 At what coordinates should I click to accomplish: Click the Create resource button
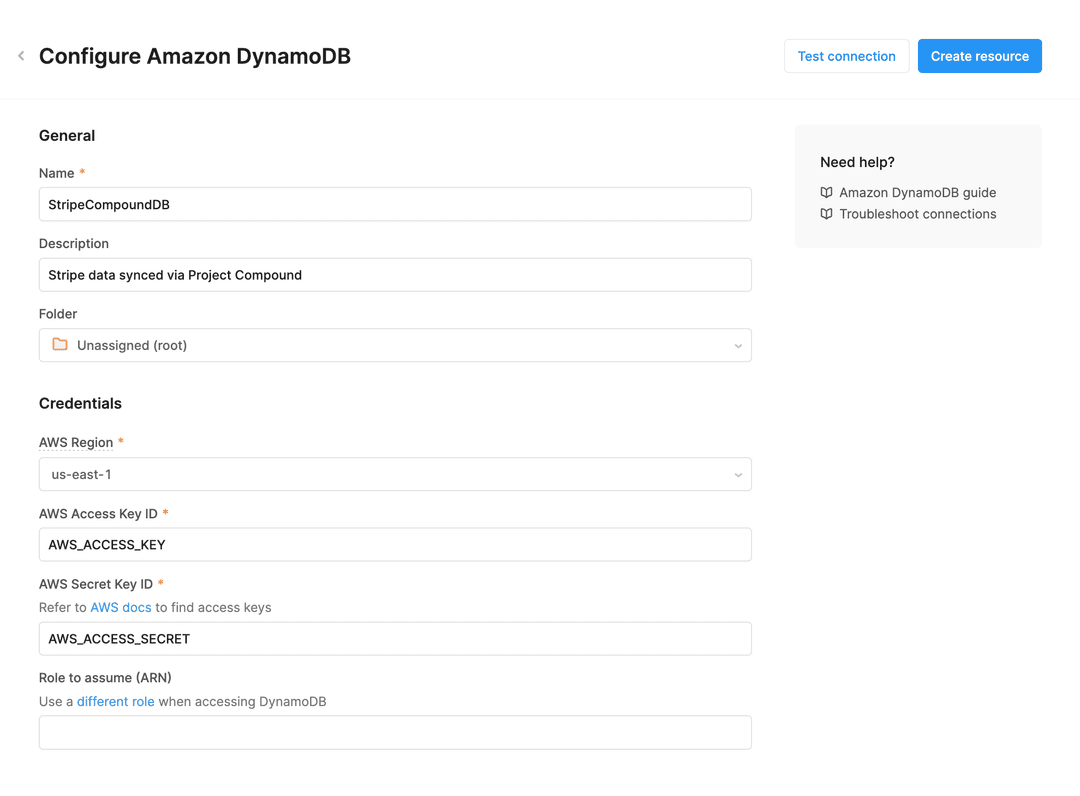point(979,56)
